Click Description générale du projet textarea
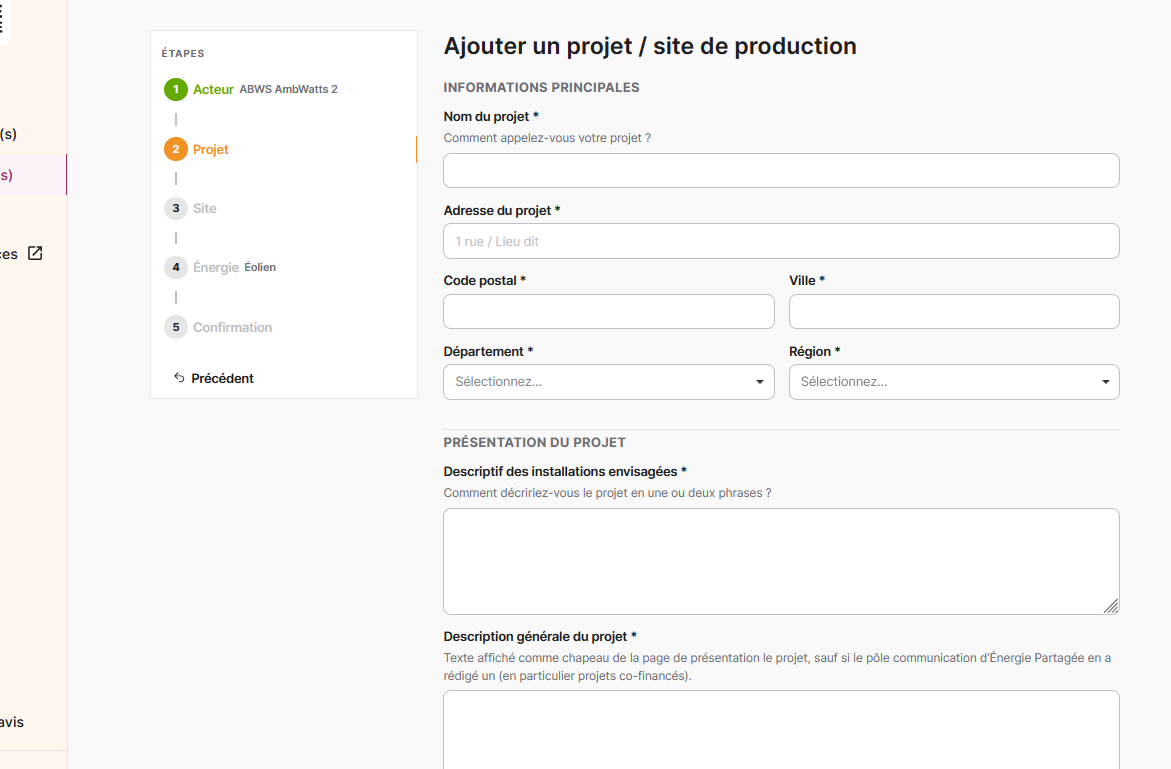This screenshot has width=1171, height=769. coord(781,730)
